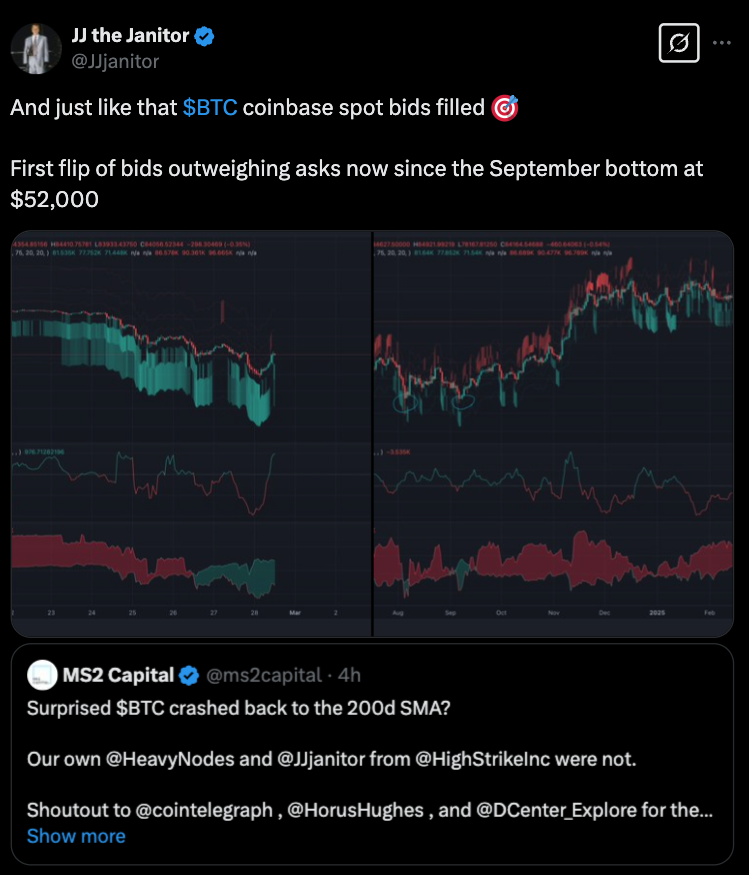Click the Grok icon on the tweet
The width and height of the screenshot is (749, 875).
pyautogui.click(x=678, y=44)
